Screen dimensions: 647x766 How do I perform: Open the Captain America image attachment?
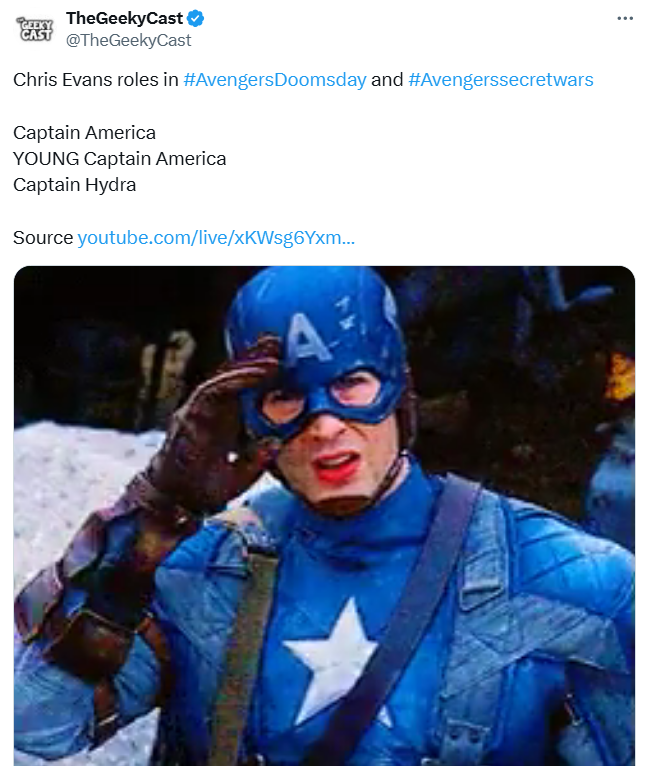tap(324, 516)
